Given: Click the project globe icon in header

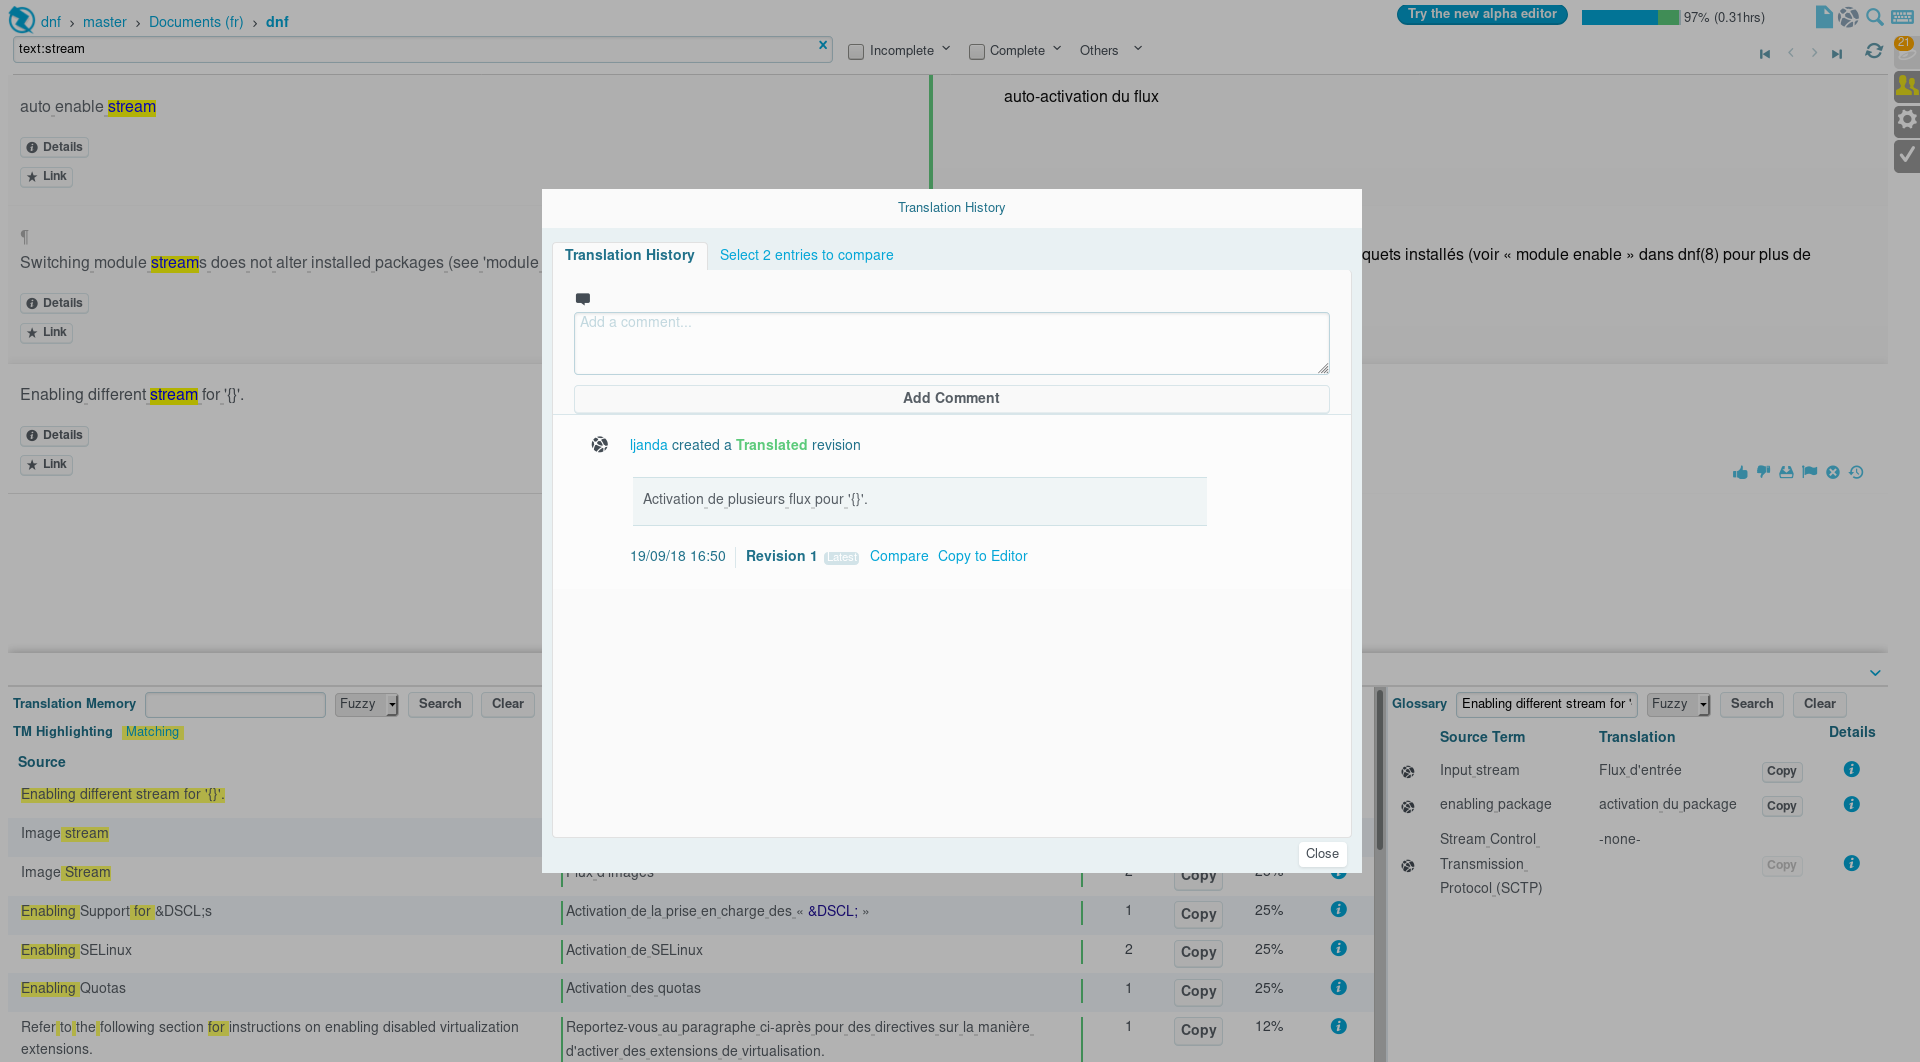Looking at the screenshot, I should point(1849,17).
